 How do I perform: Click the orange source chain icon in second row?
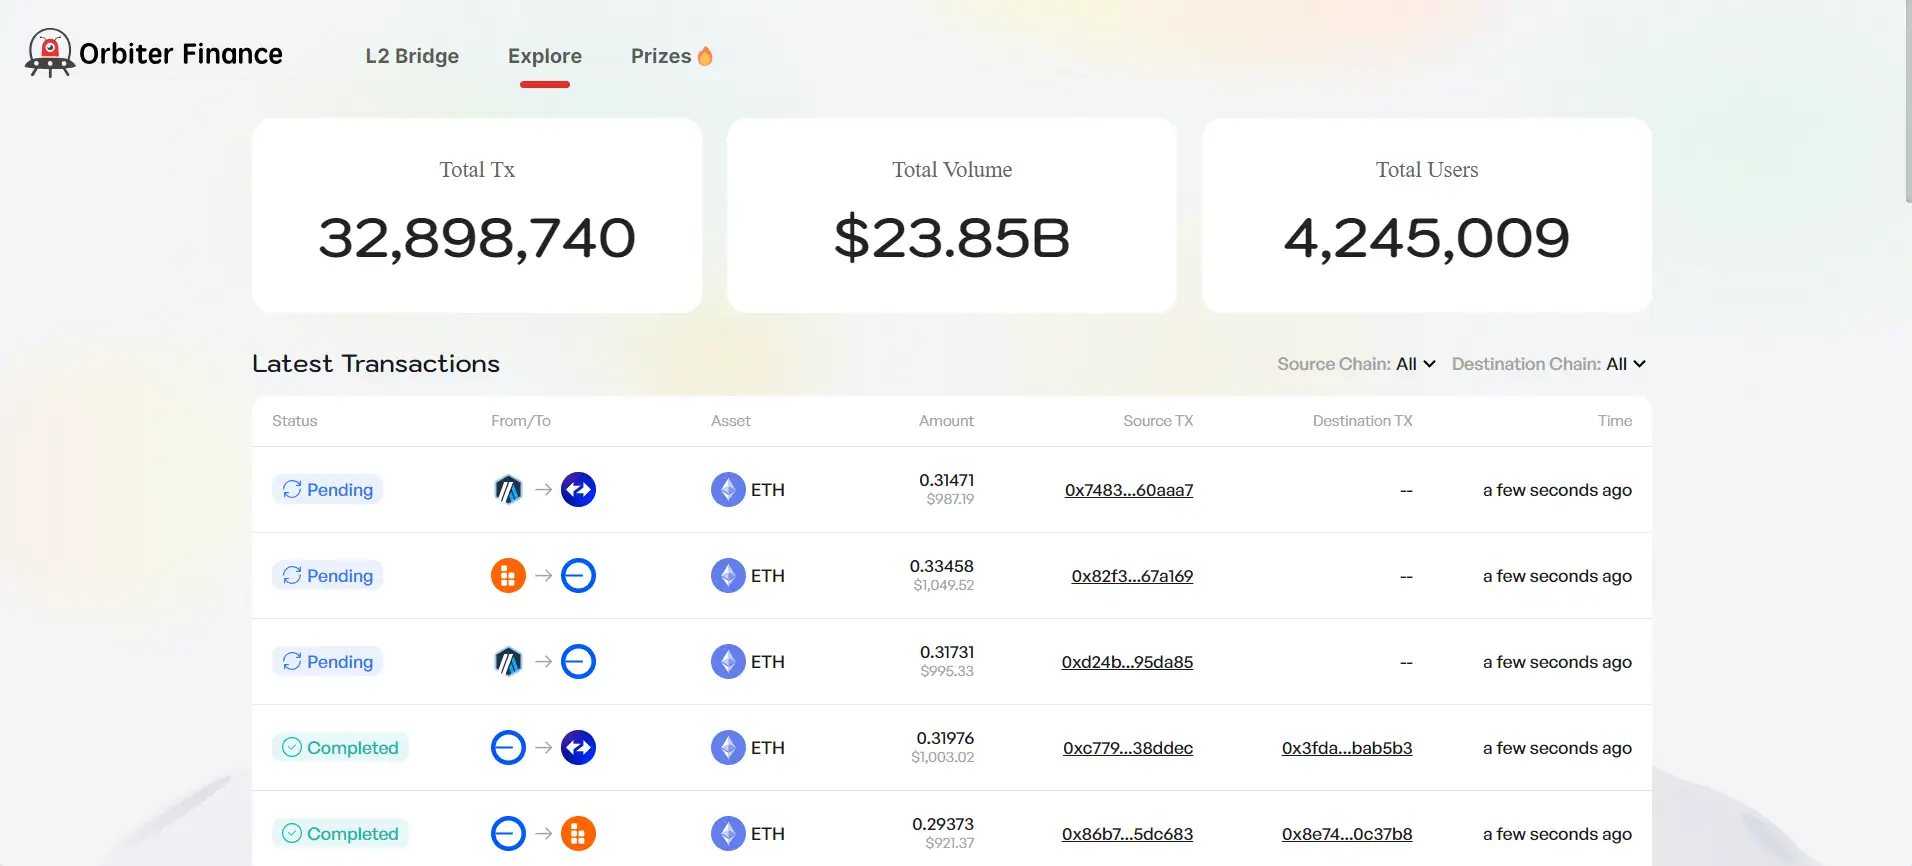(x=508, y=576)
